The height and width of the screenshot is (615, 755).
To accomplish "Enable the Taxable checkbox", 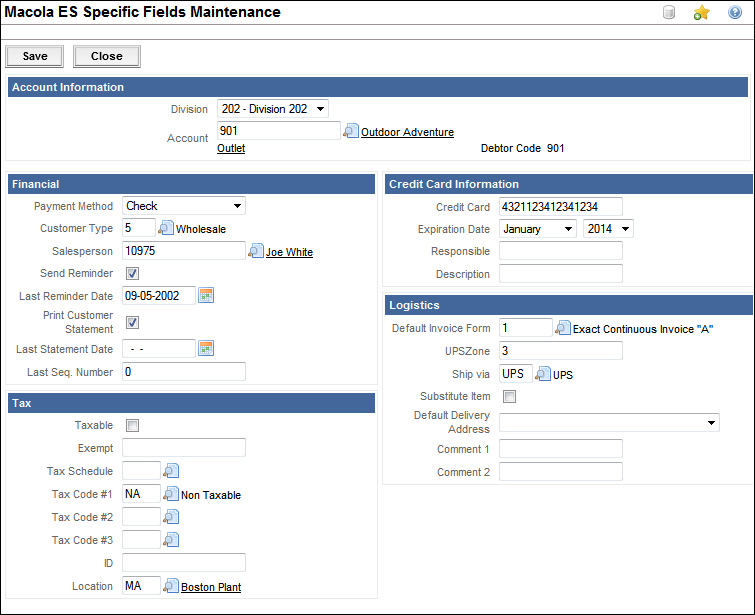I will pos(132,425).
